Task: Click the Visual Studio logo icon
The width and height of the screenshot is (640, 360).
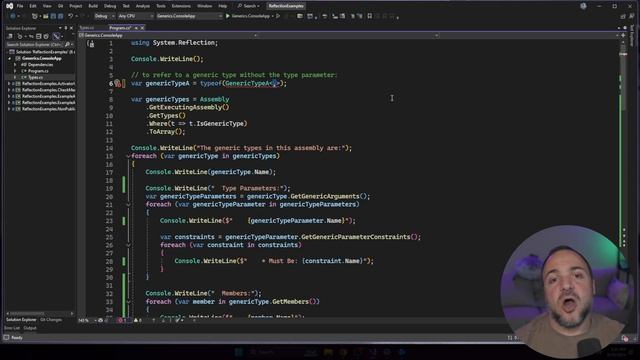Action: tap(9, 6)
